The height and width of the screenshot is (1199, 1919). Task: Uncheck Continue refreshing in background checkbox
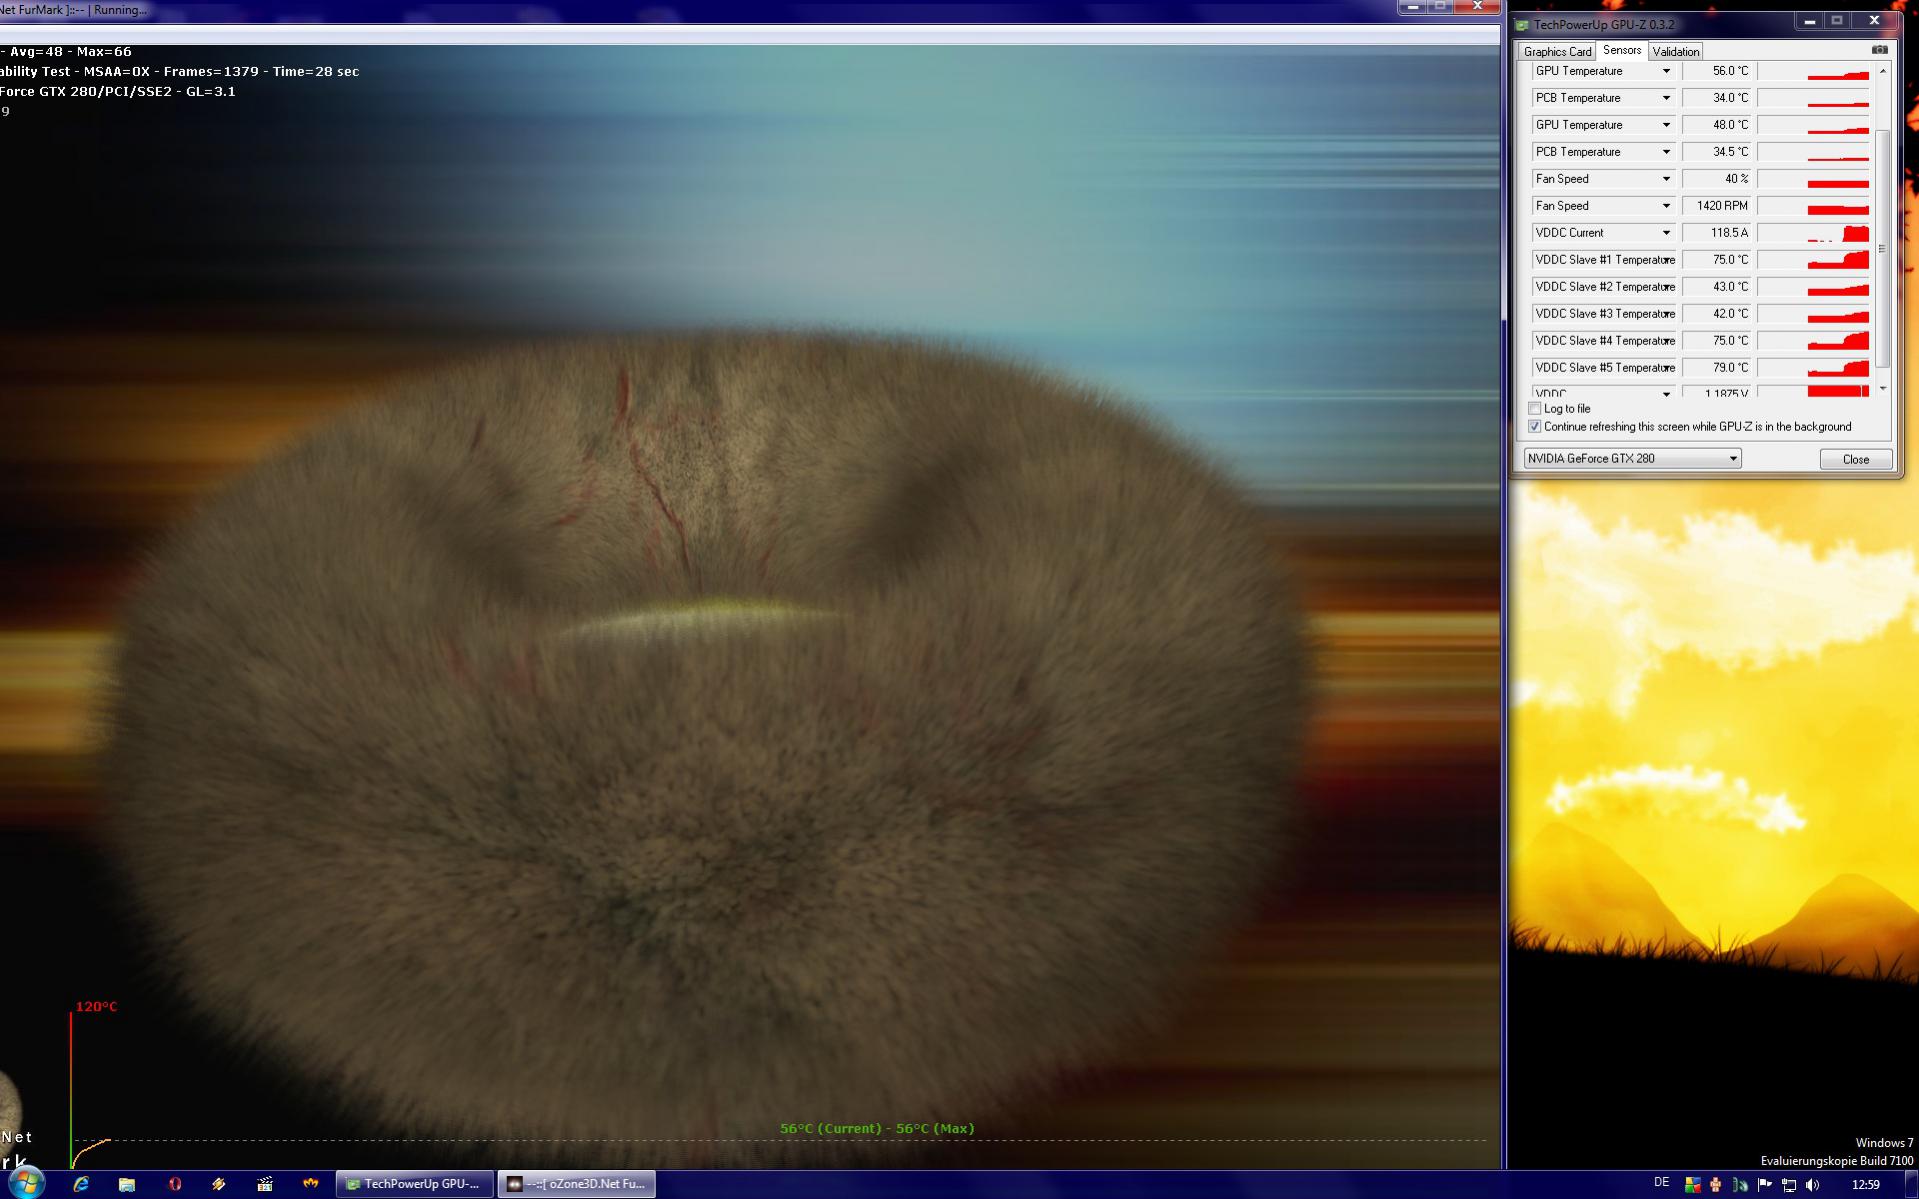coord(1535,427)
